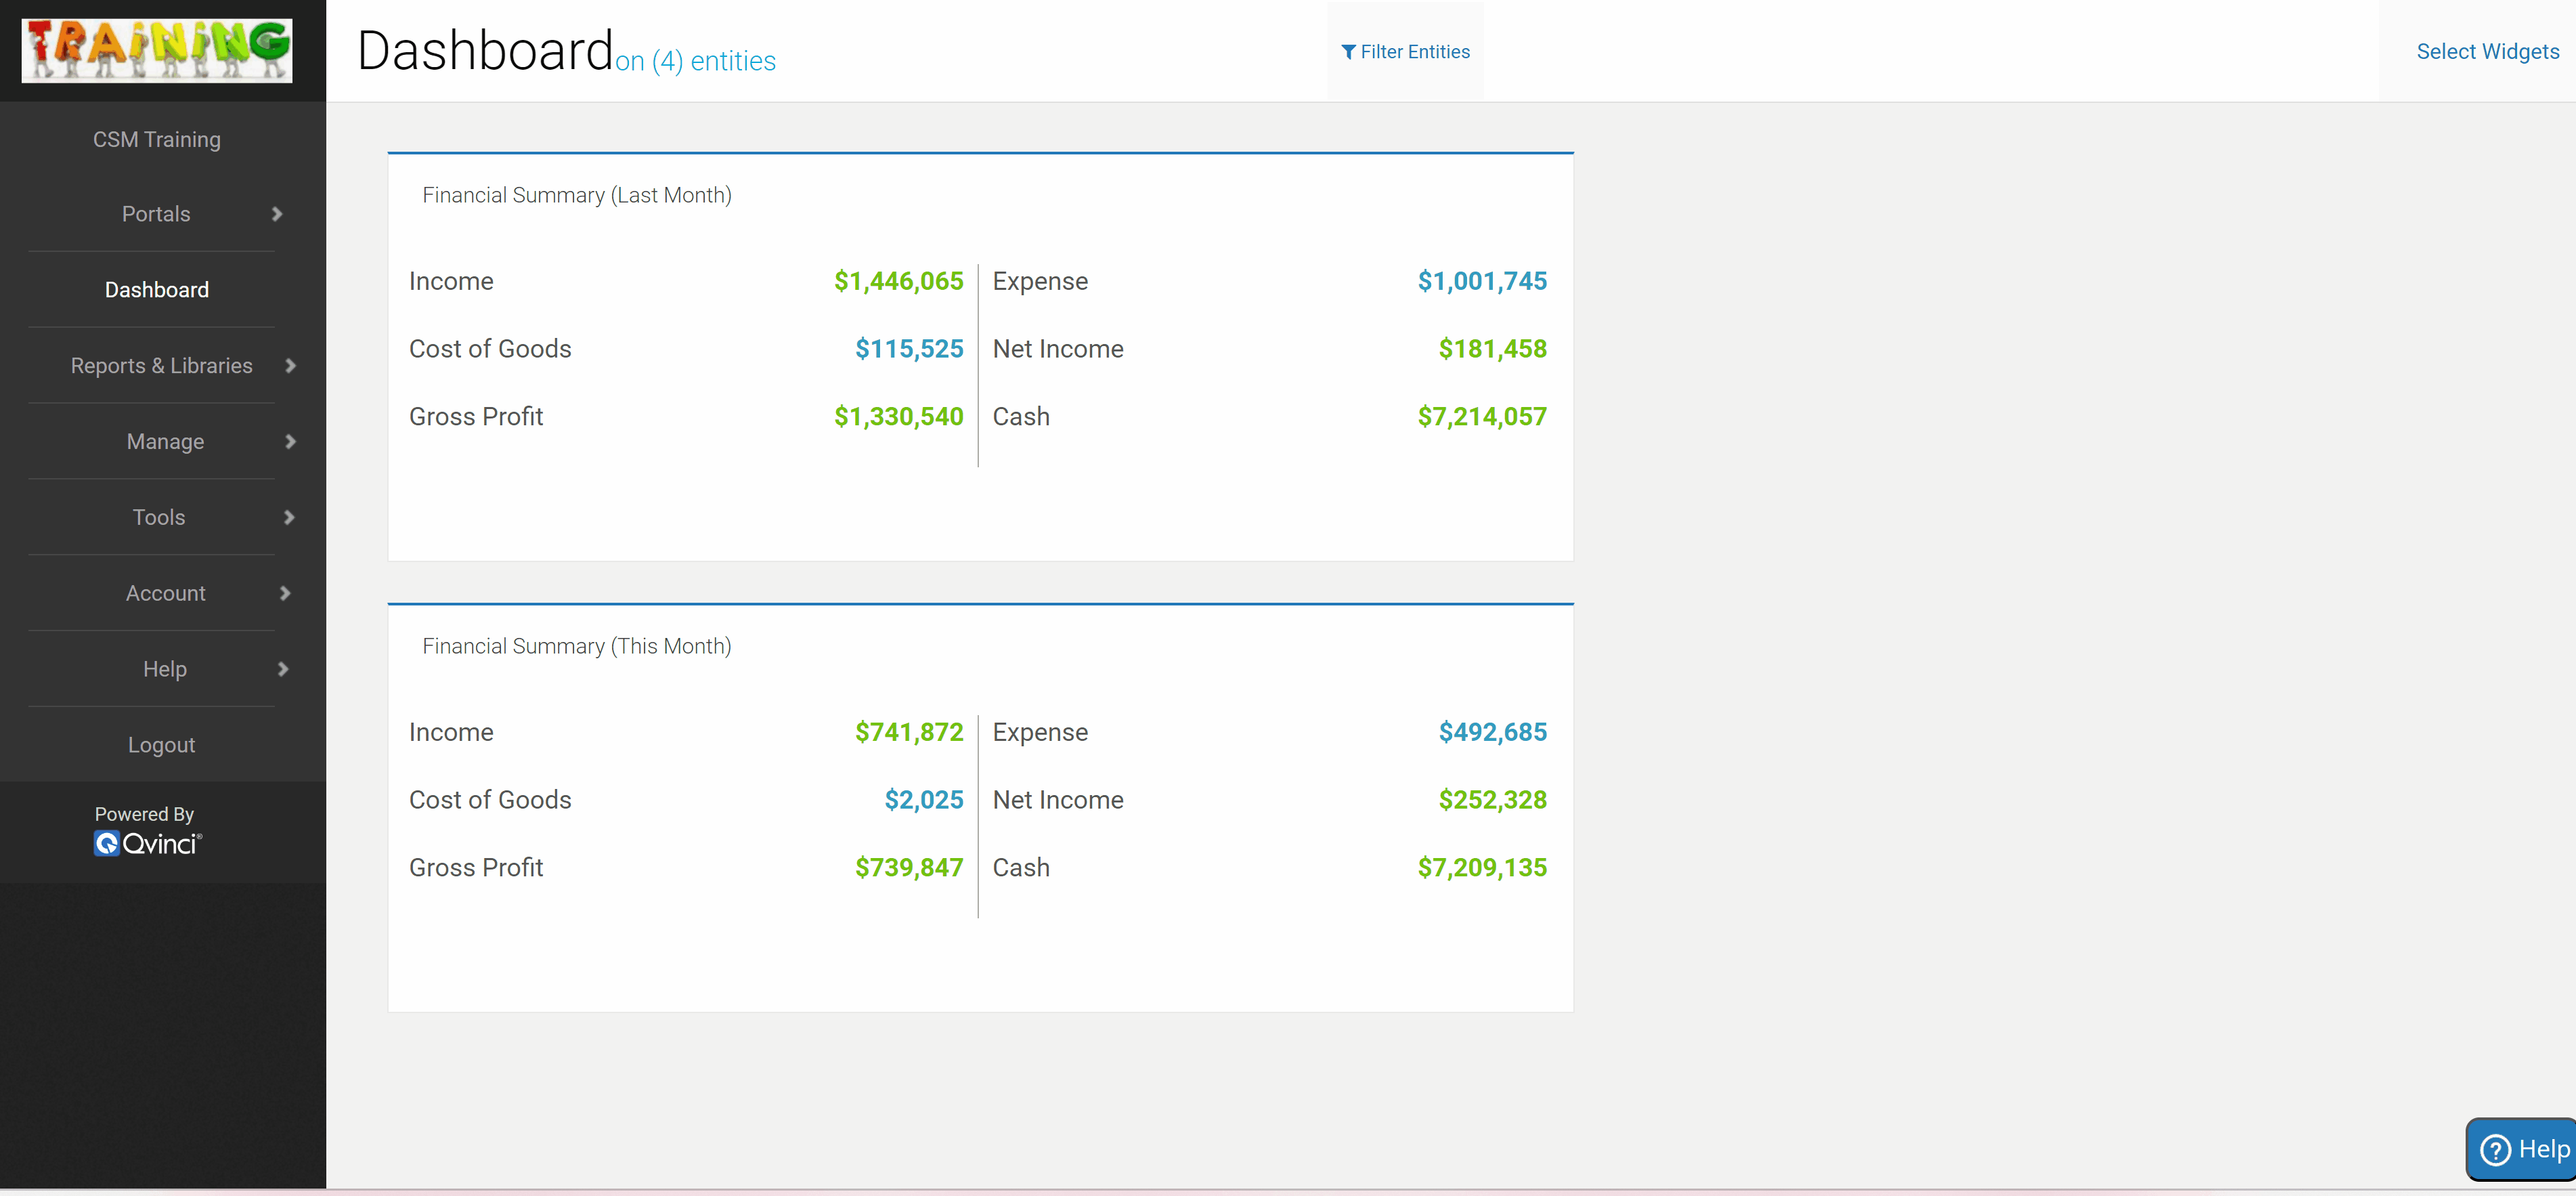
Task: Open the Dashboard menu item
Action: click(157, 290)
